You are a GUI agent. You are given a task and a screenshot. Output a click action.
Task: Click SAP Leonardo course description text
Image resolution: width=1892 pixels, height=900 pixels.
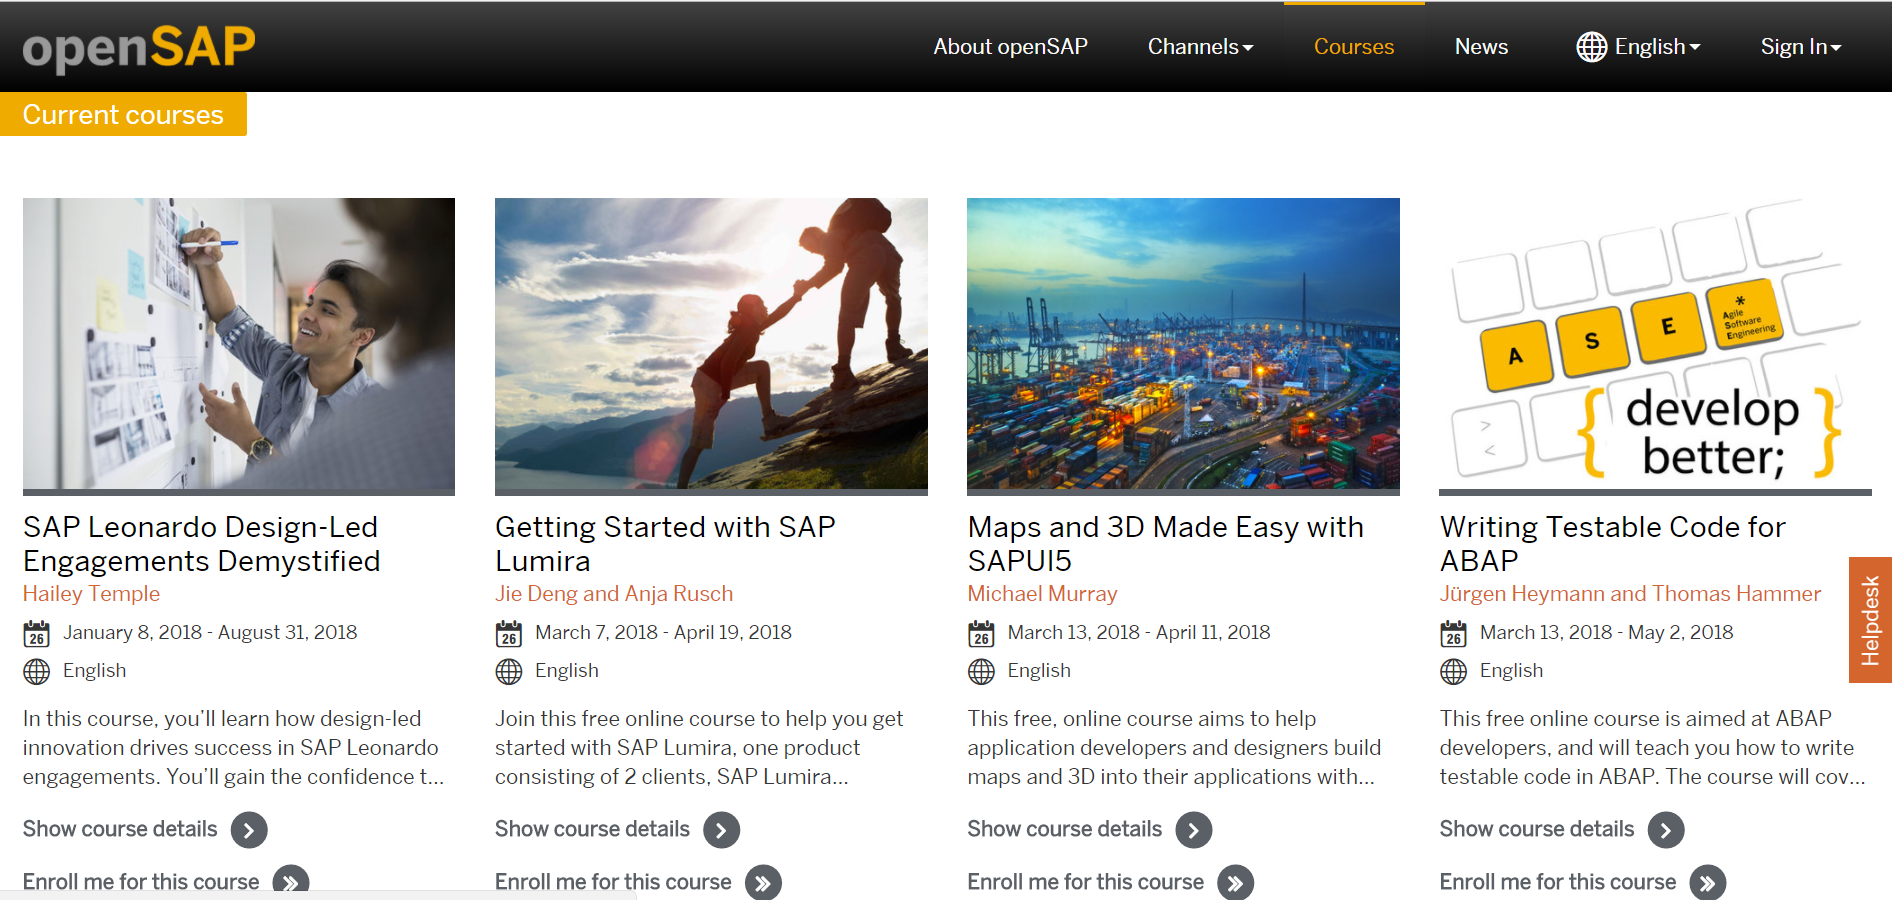click(233, 748)
